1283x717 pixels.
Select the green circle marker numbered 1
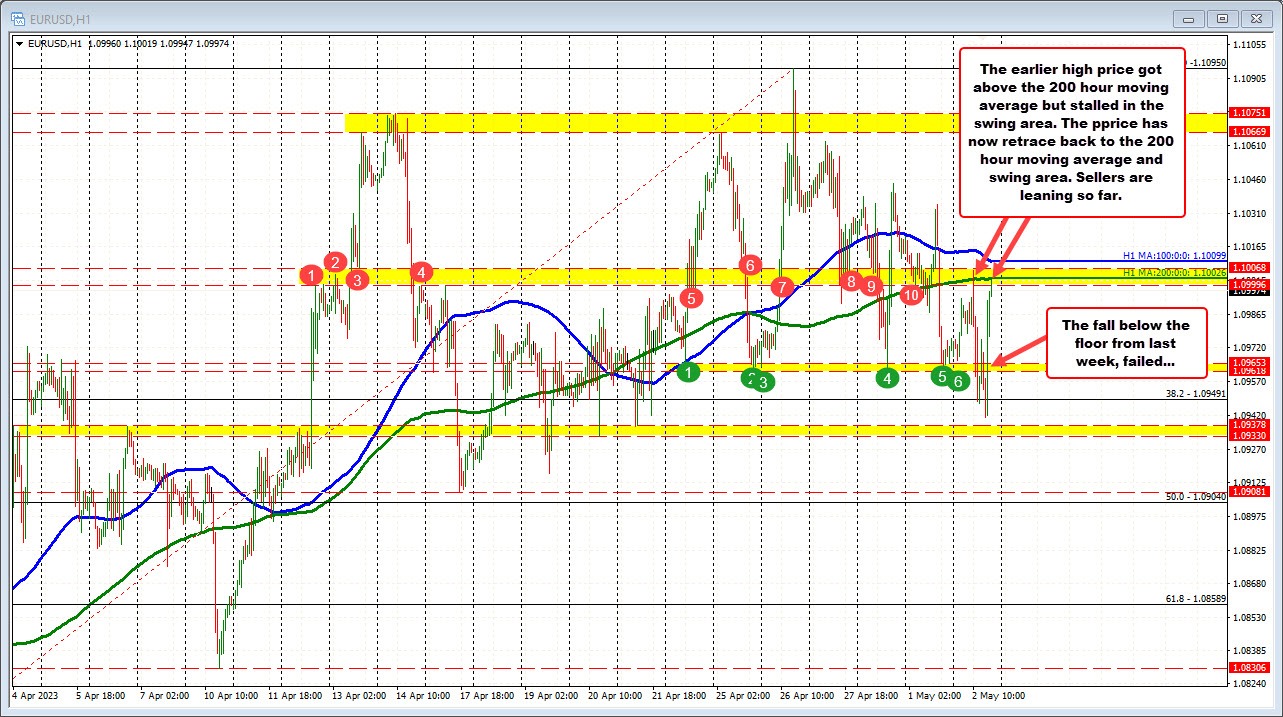688,373
